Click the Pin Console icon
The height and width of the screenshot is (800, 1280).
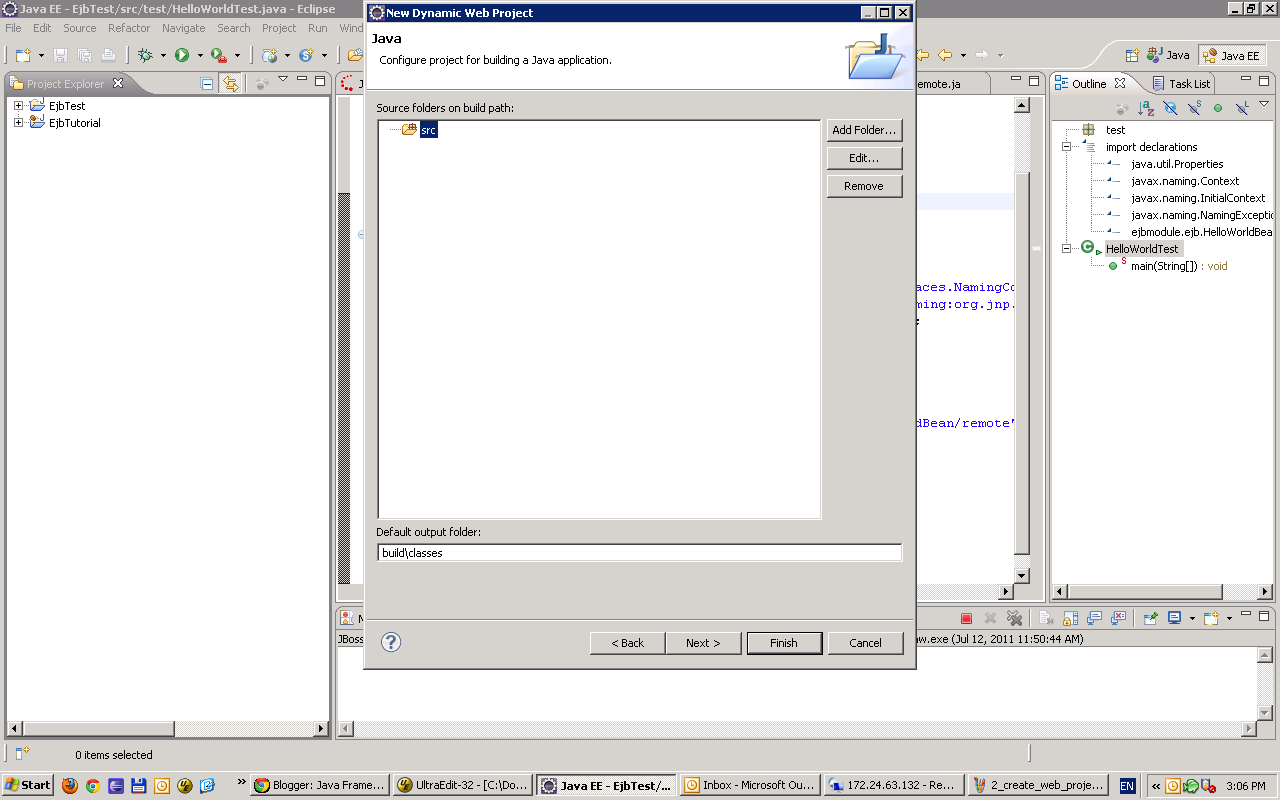click(1151, 619)
